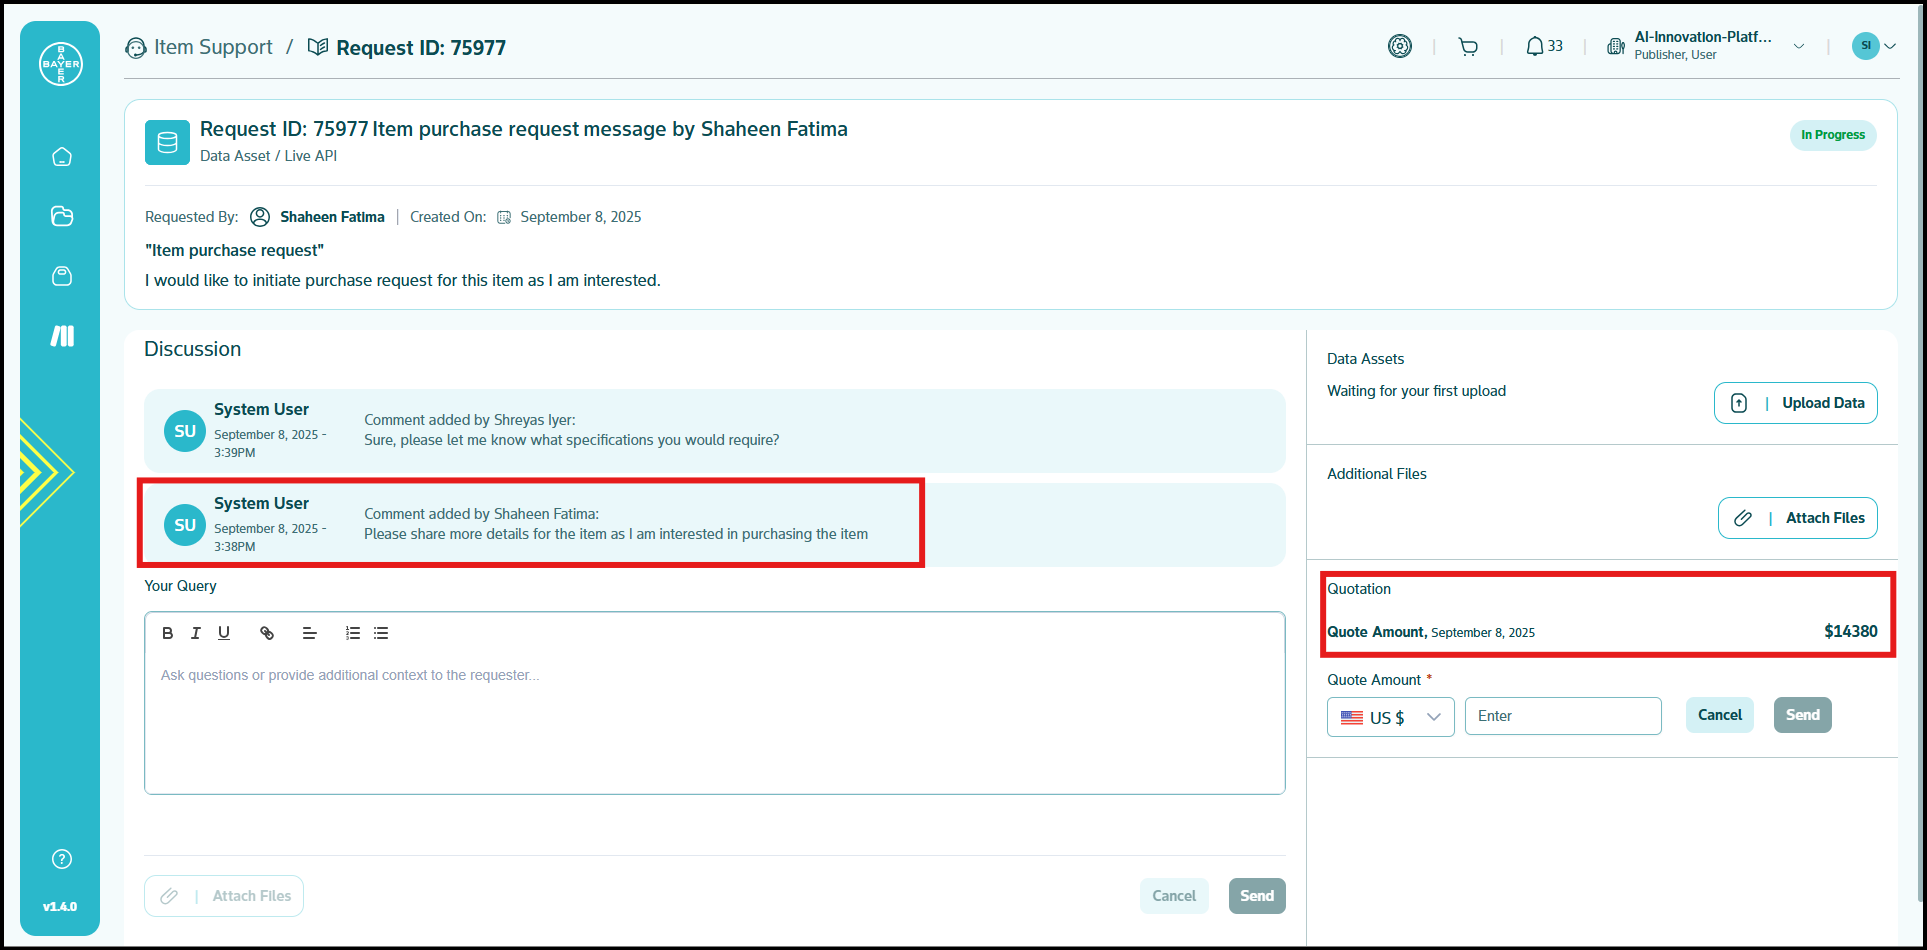
Task: Open the support headset icon in header
Action: tap(1400, 46)
